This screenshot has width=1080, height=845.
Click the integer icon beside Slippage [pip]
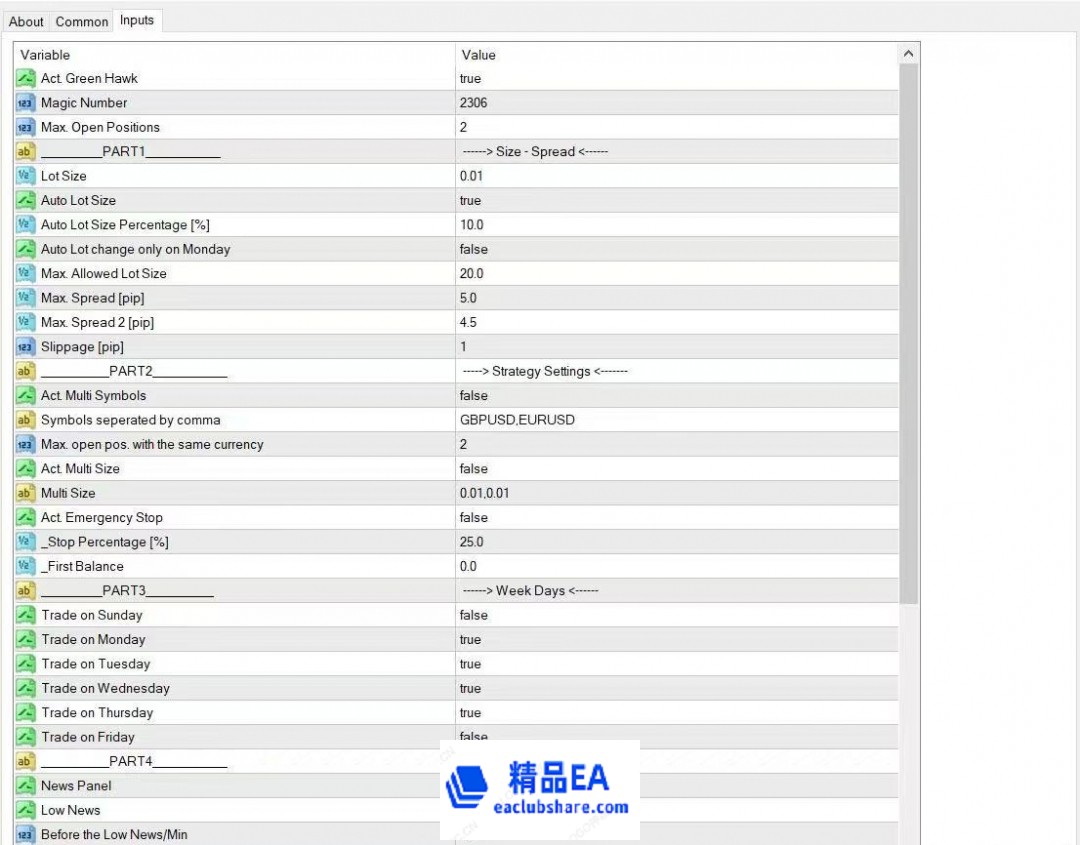26,347
